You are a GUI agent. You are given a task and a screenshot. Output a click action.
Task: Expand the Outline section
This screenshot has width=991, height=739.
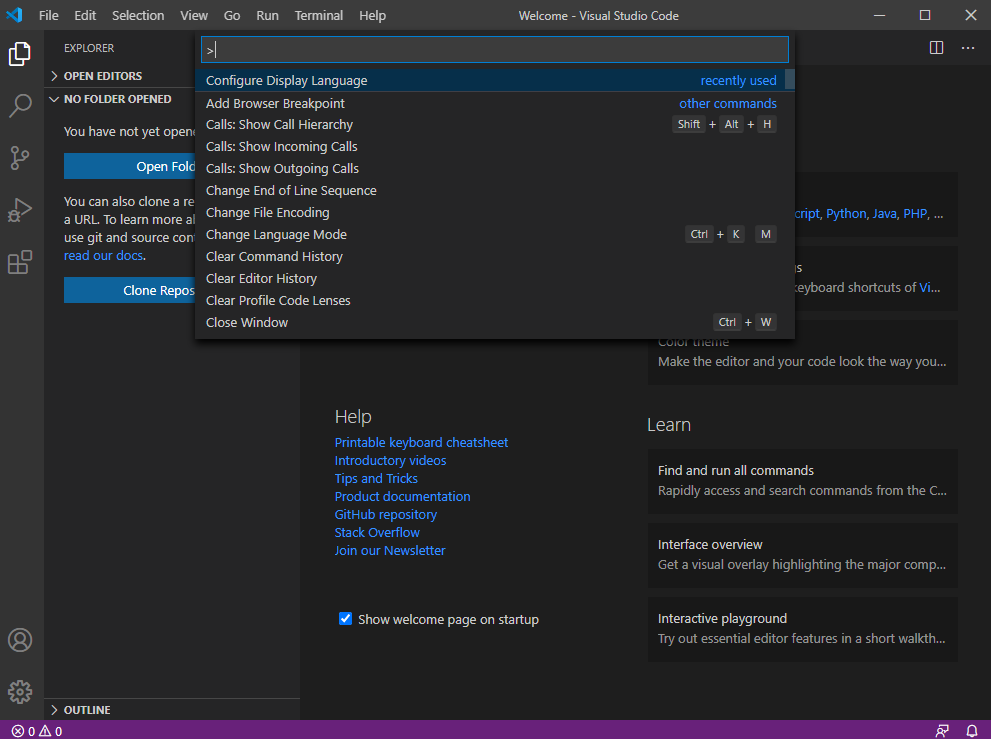click(172, 710)
